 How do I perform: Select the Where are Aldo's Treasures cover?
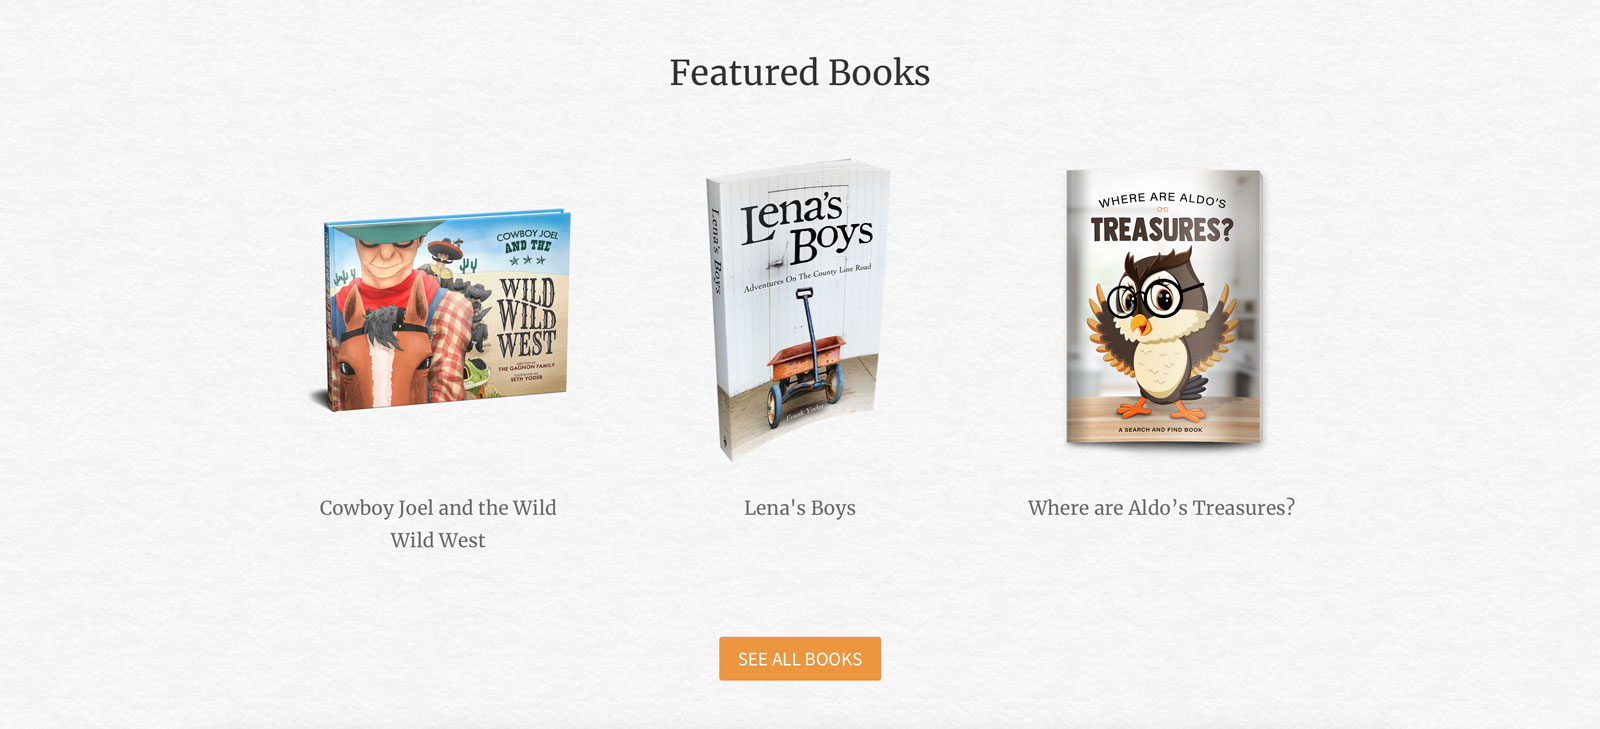[1164, 307]
